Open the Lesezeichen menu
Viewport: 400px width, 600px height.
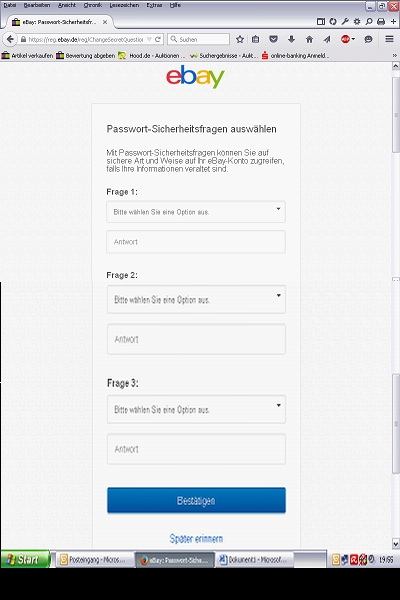[x=124, y=5]
